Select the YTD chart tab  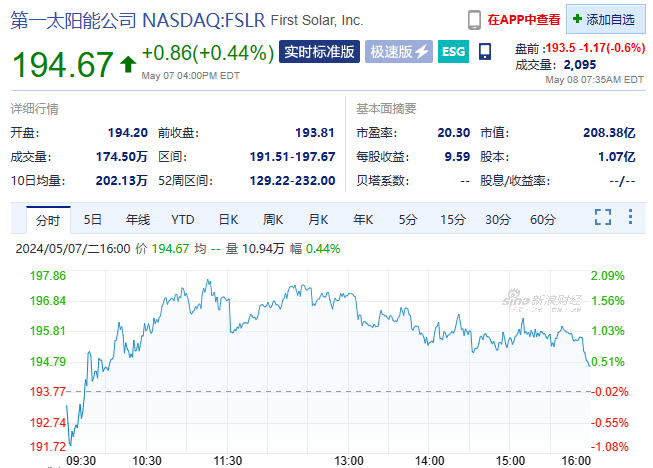point(182,219)
